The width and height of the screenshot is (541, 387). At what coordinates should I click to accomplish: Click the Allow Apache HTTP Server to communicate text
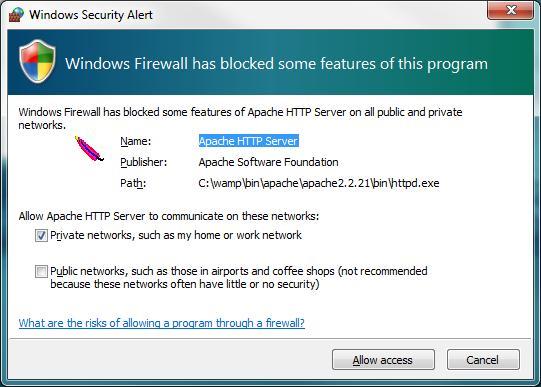169,216
